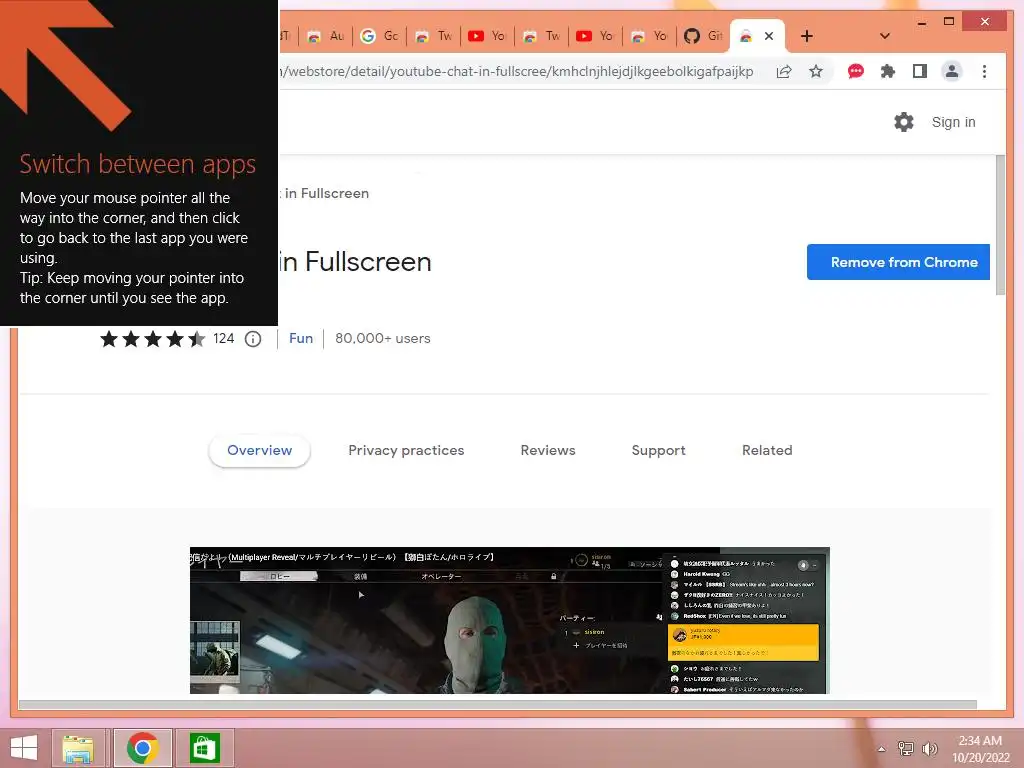The width and height of the screenshot is (1024, 768).
Task: Click Sign in link
Action: click(953, 122)
